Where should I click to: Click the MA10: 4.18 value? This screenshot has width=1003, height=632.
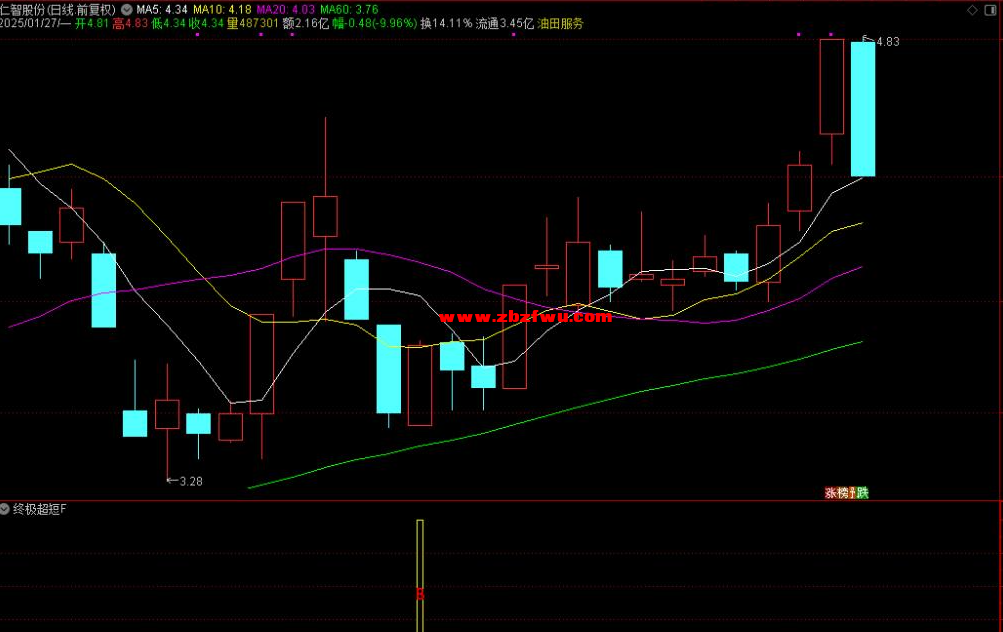222,10
